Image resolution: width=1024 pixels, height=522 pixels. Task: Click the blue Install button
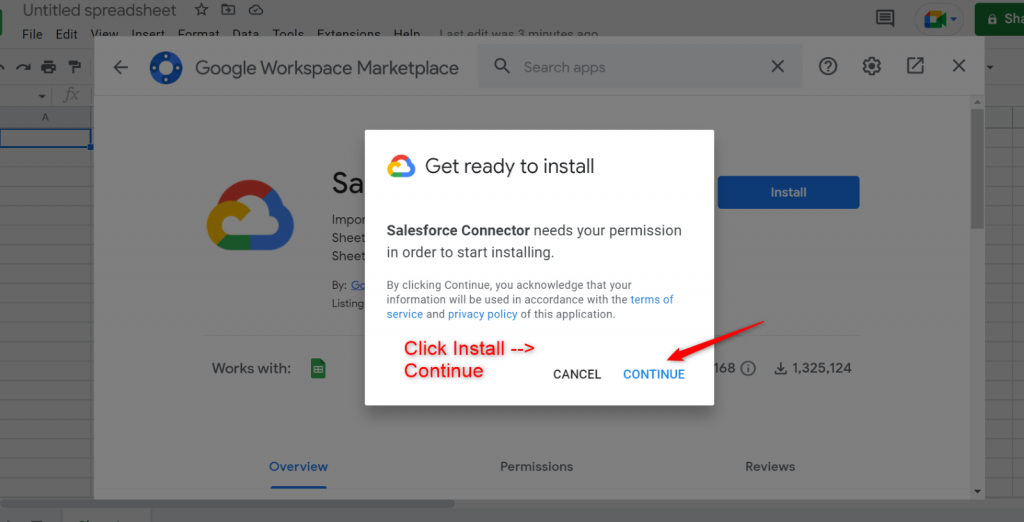[788, 192]
